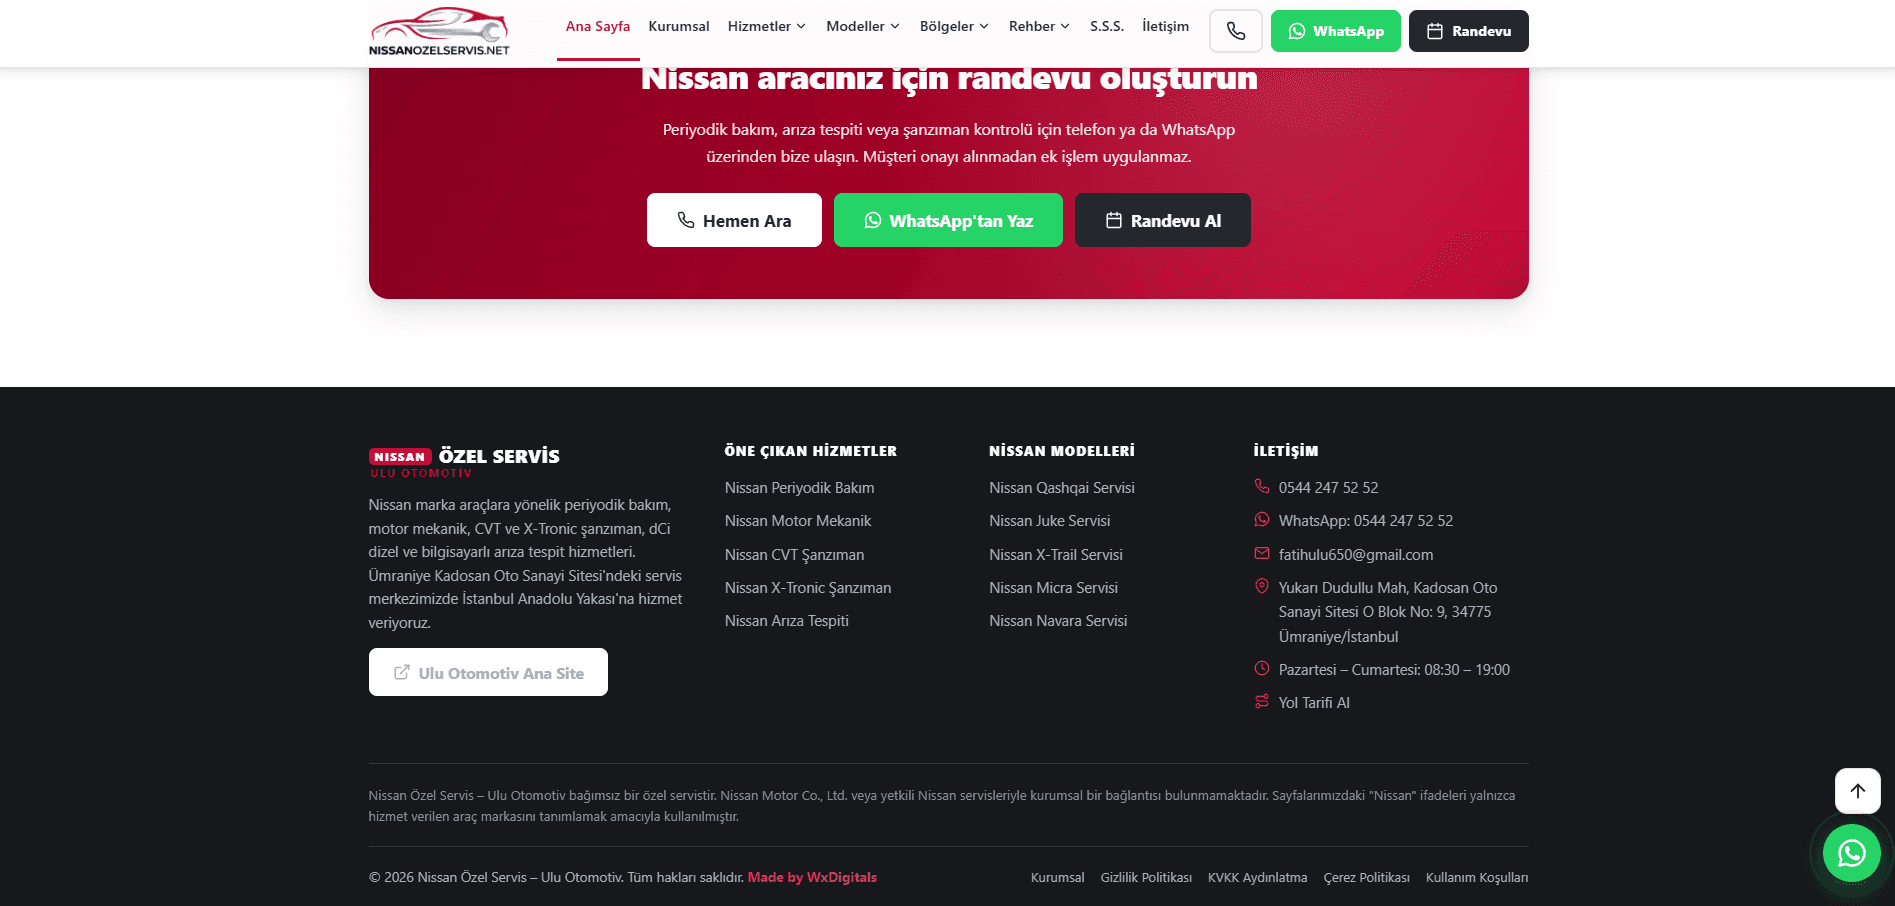Open the Gizlilik Politikası link
This screenshot has height=906, width=1895.
[1146, 878]
